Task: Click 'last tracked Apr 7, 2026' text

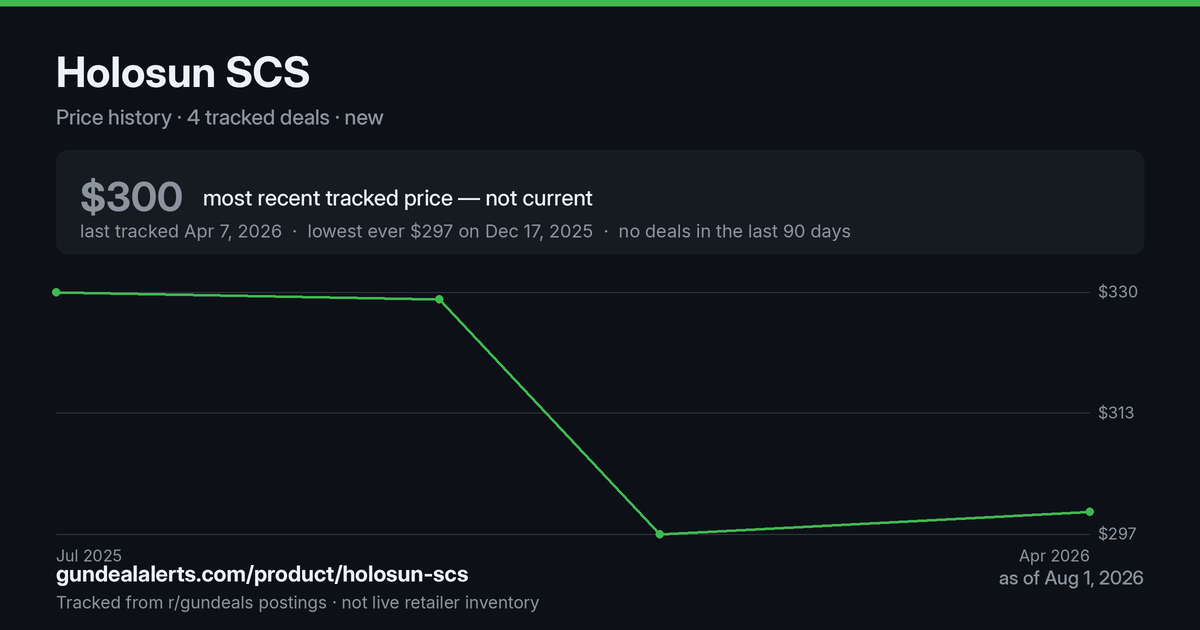Action: 181,231
